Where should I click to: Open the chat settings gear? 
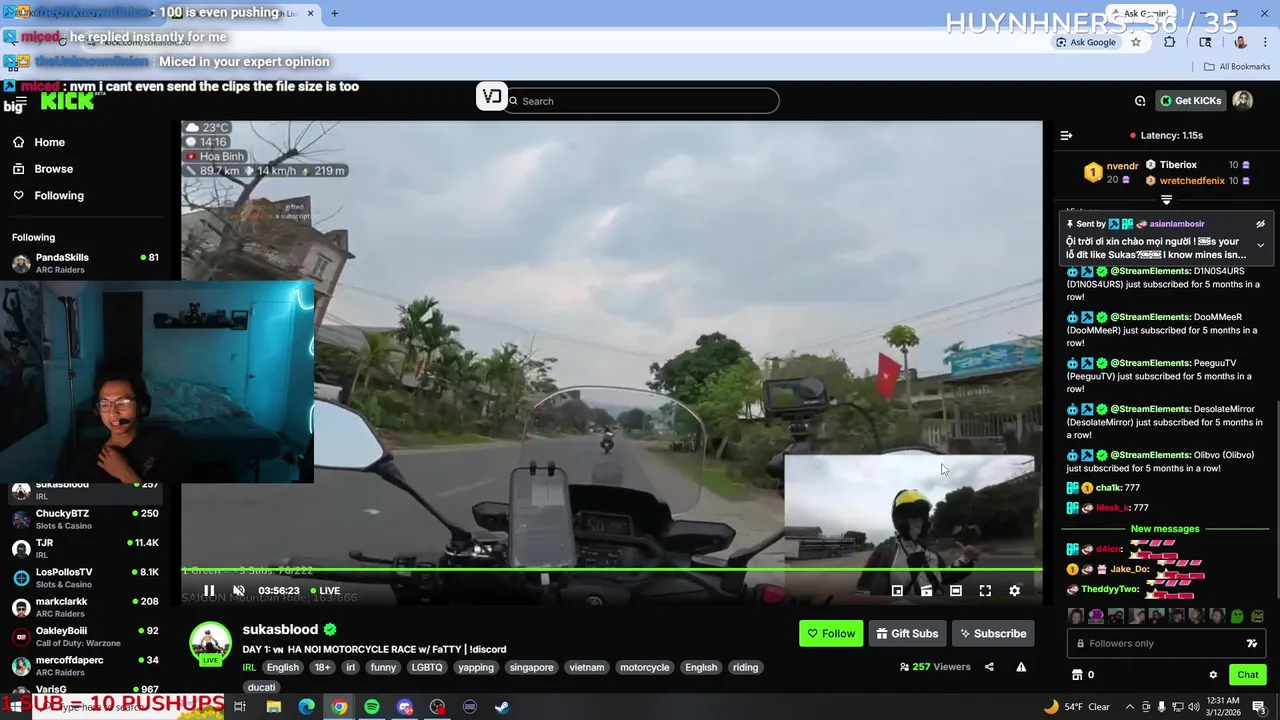[1213, 675]
